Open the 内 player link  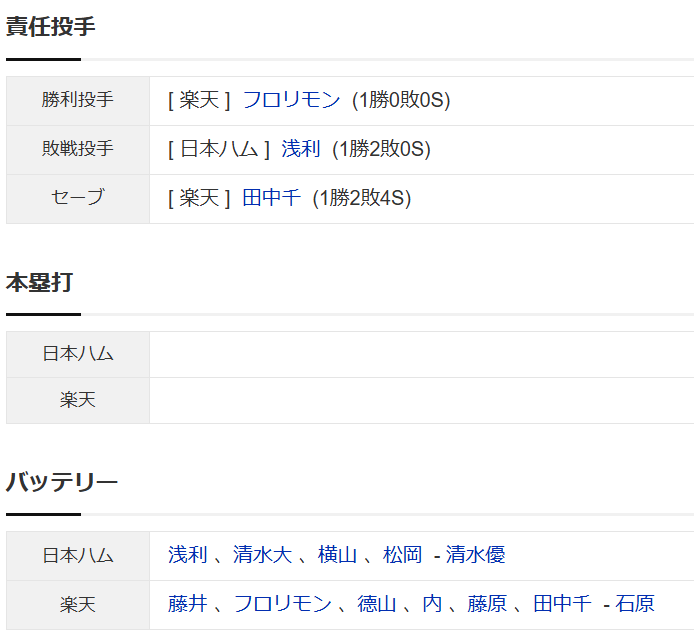pos(432,604)
